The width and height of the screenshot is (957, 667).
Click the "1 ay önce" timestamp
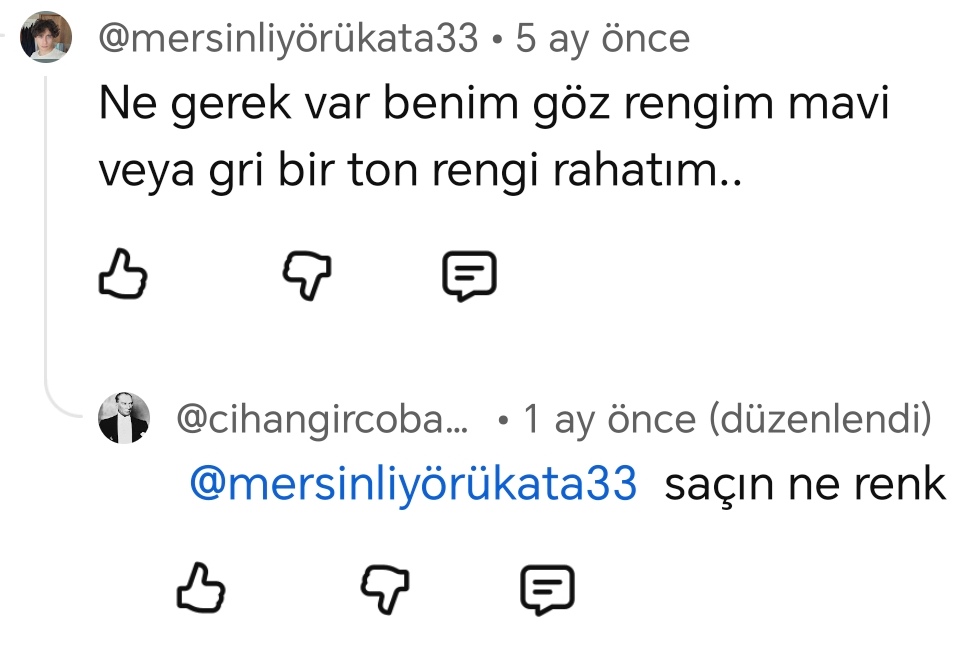609,420
